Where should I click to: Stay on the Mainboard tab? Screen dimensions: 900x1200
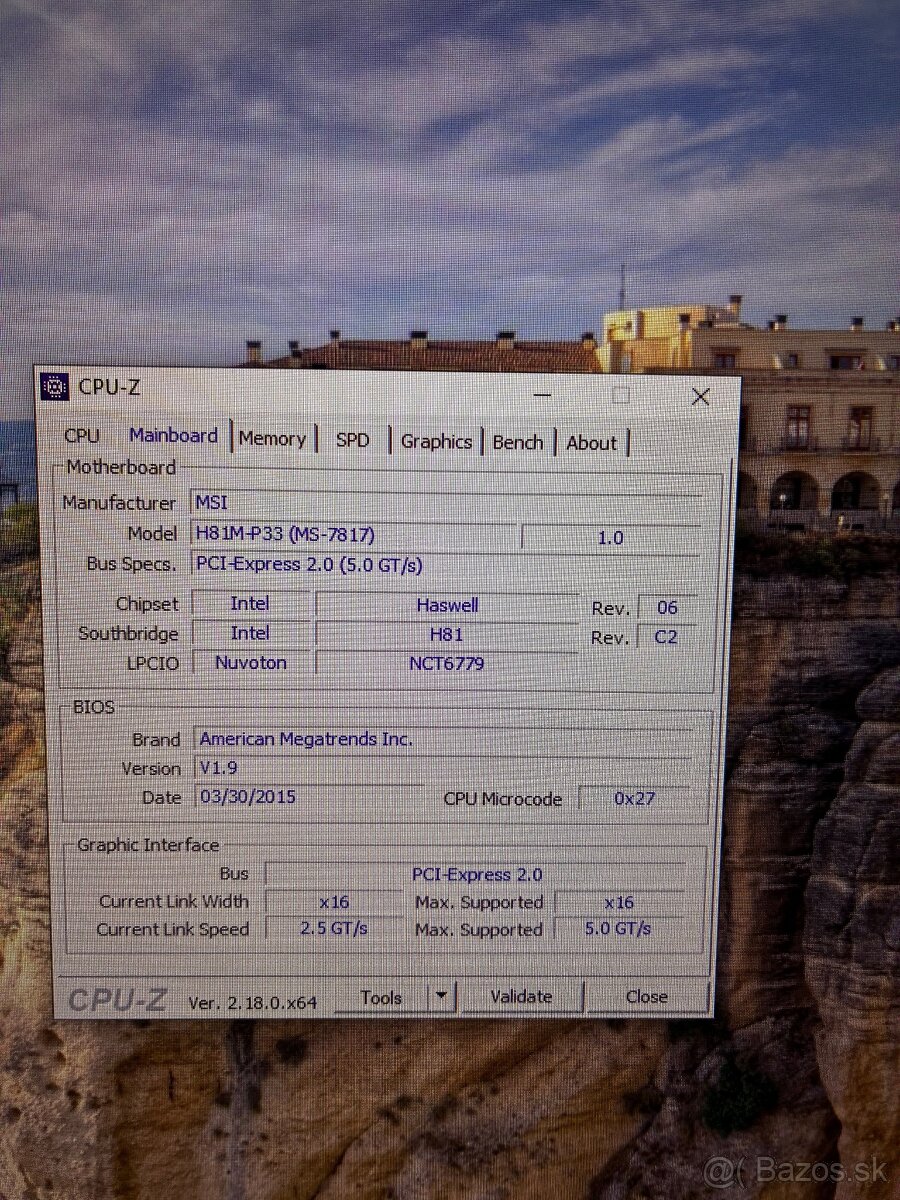[174, 435]
